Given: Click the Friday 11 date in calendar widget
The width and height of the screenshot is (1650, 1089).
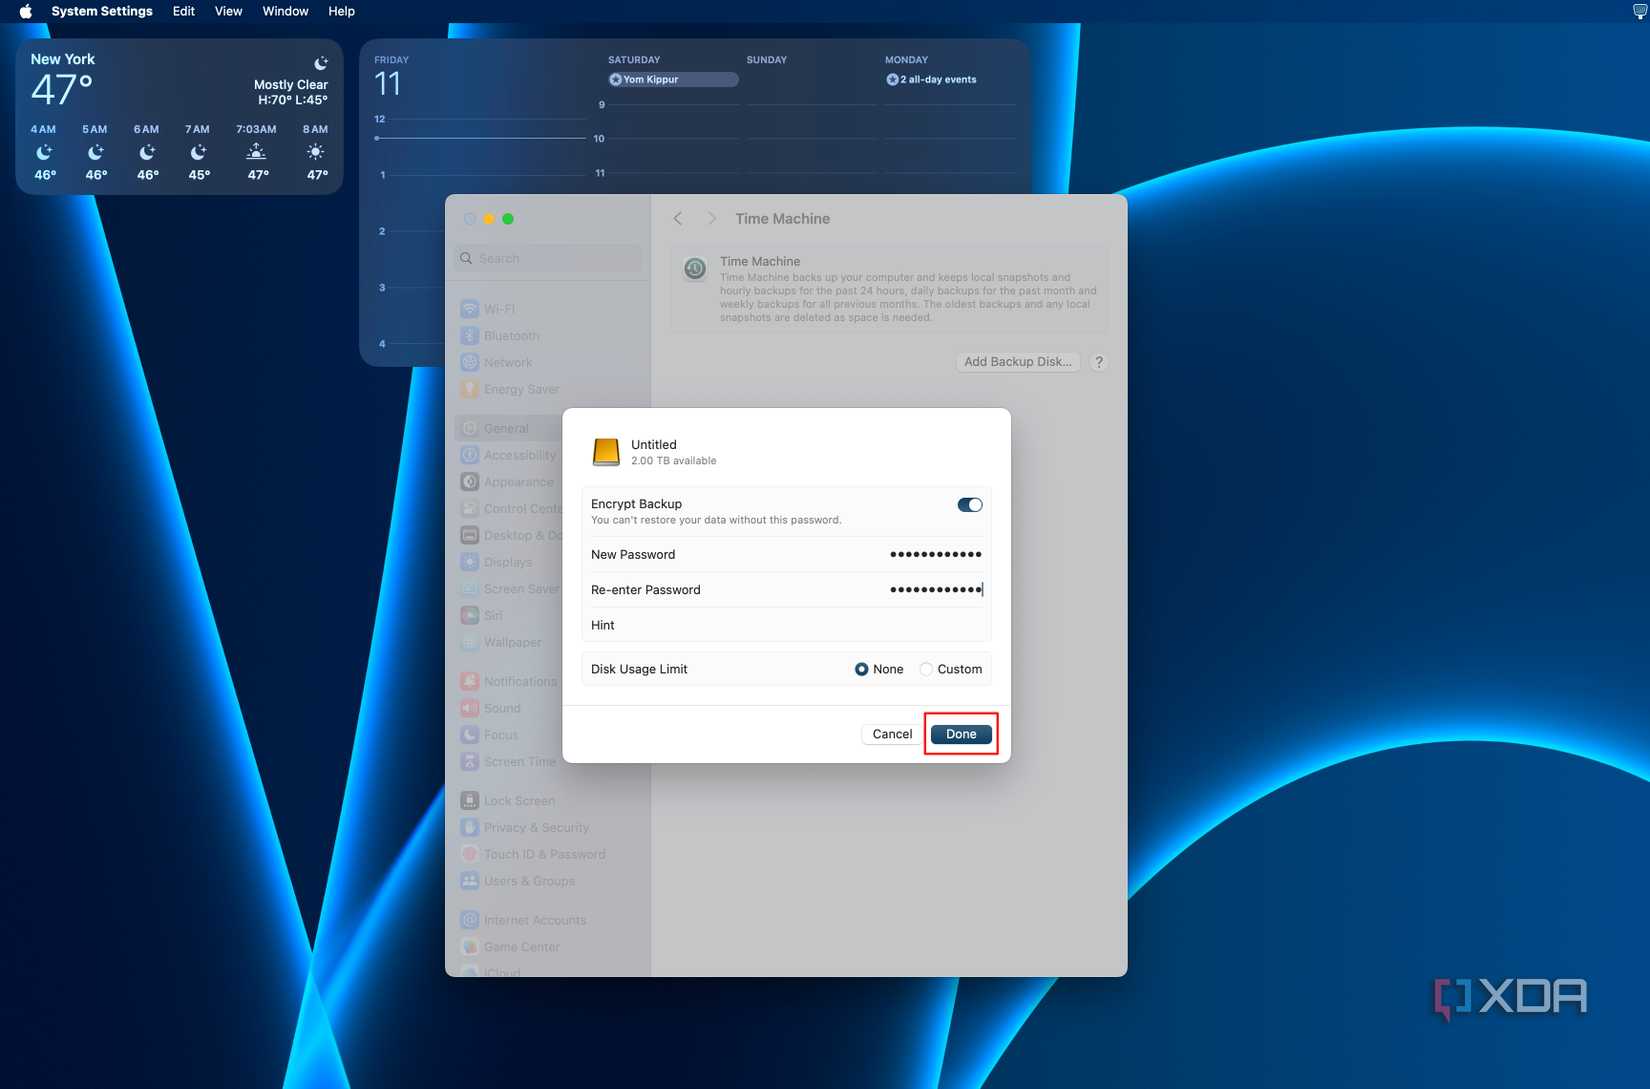Looking at the screenshot, I should point(388,84).
